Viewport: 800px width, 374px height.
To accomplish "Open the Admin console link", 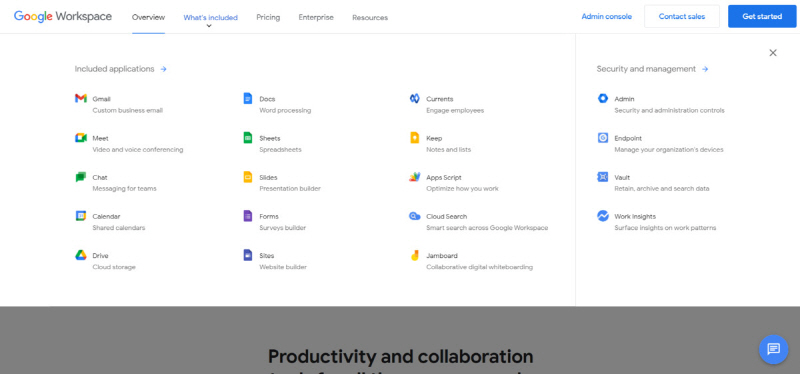I will (606, 16).
